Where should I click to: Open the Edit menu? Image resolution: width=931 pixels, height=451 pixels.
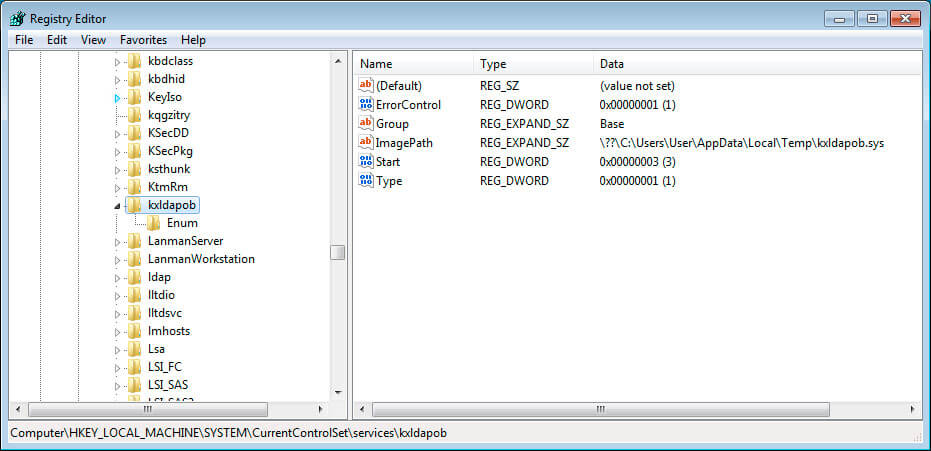coord(57,40)
